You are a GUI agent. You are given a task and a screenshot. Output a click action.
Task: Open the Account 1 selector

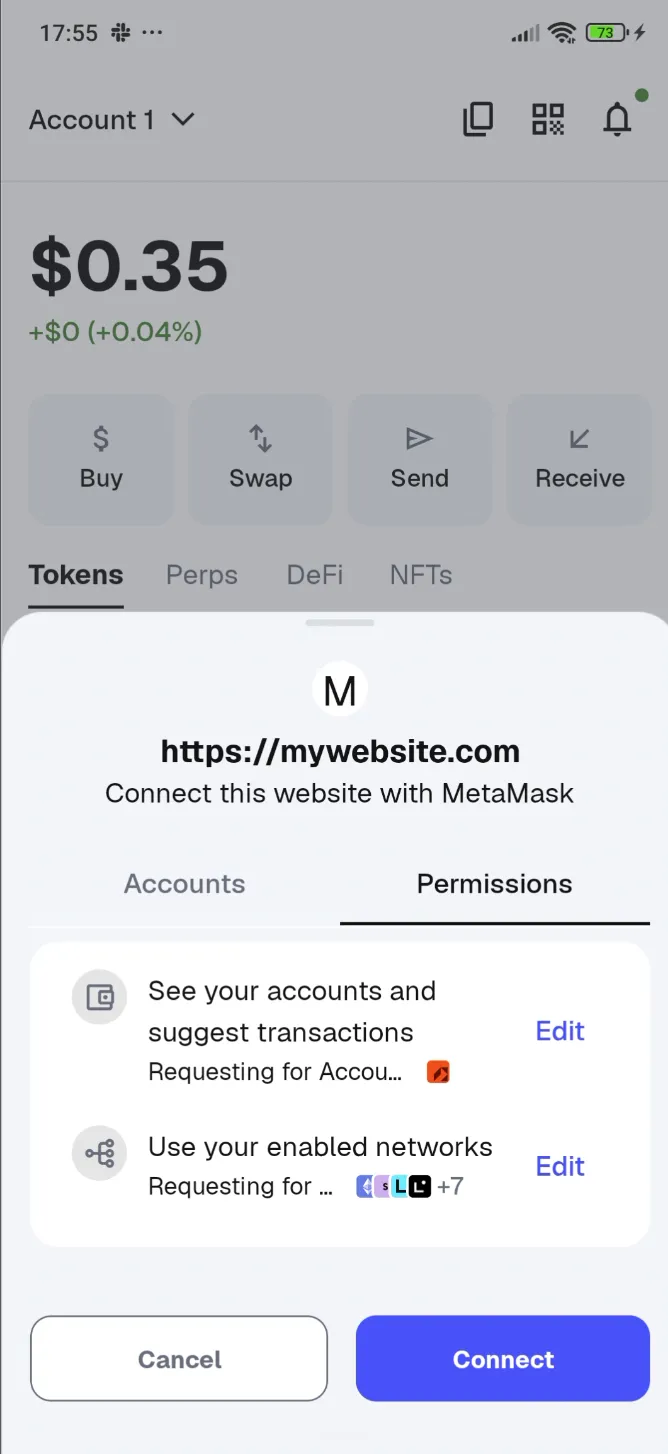point(110,119)
